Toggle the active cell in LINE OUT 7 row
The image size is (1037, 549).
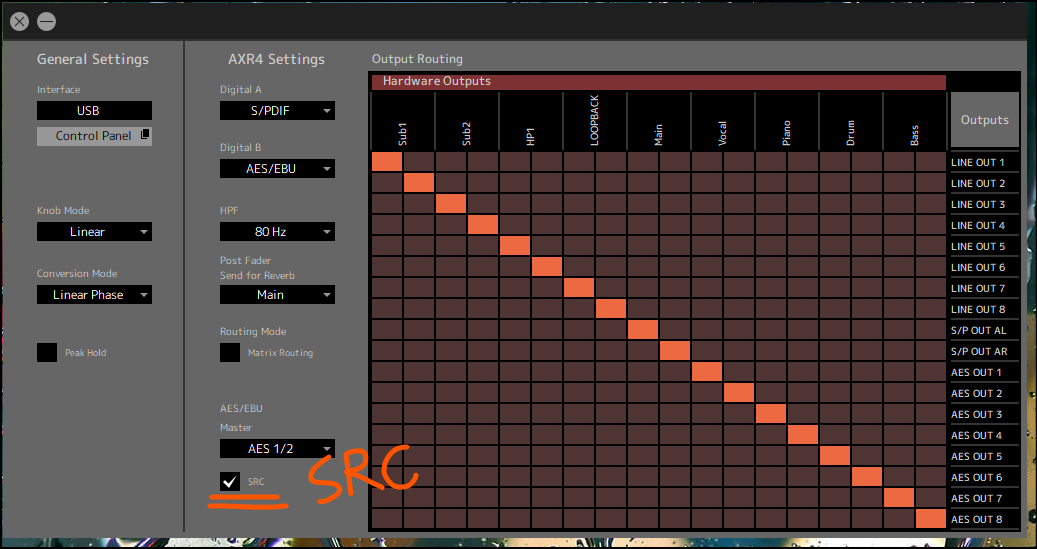(x=579, y=288)
